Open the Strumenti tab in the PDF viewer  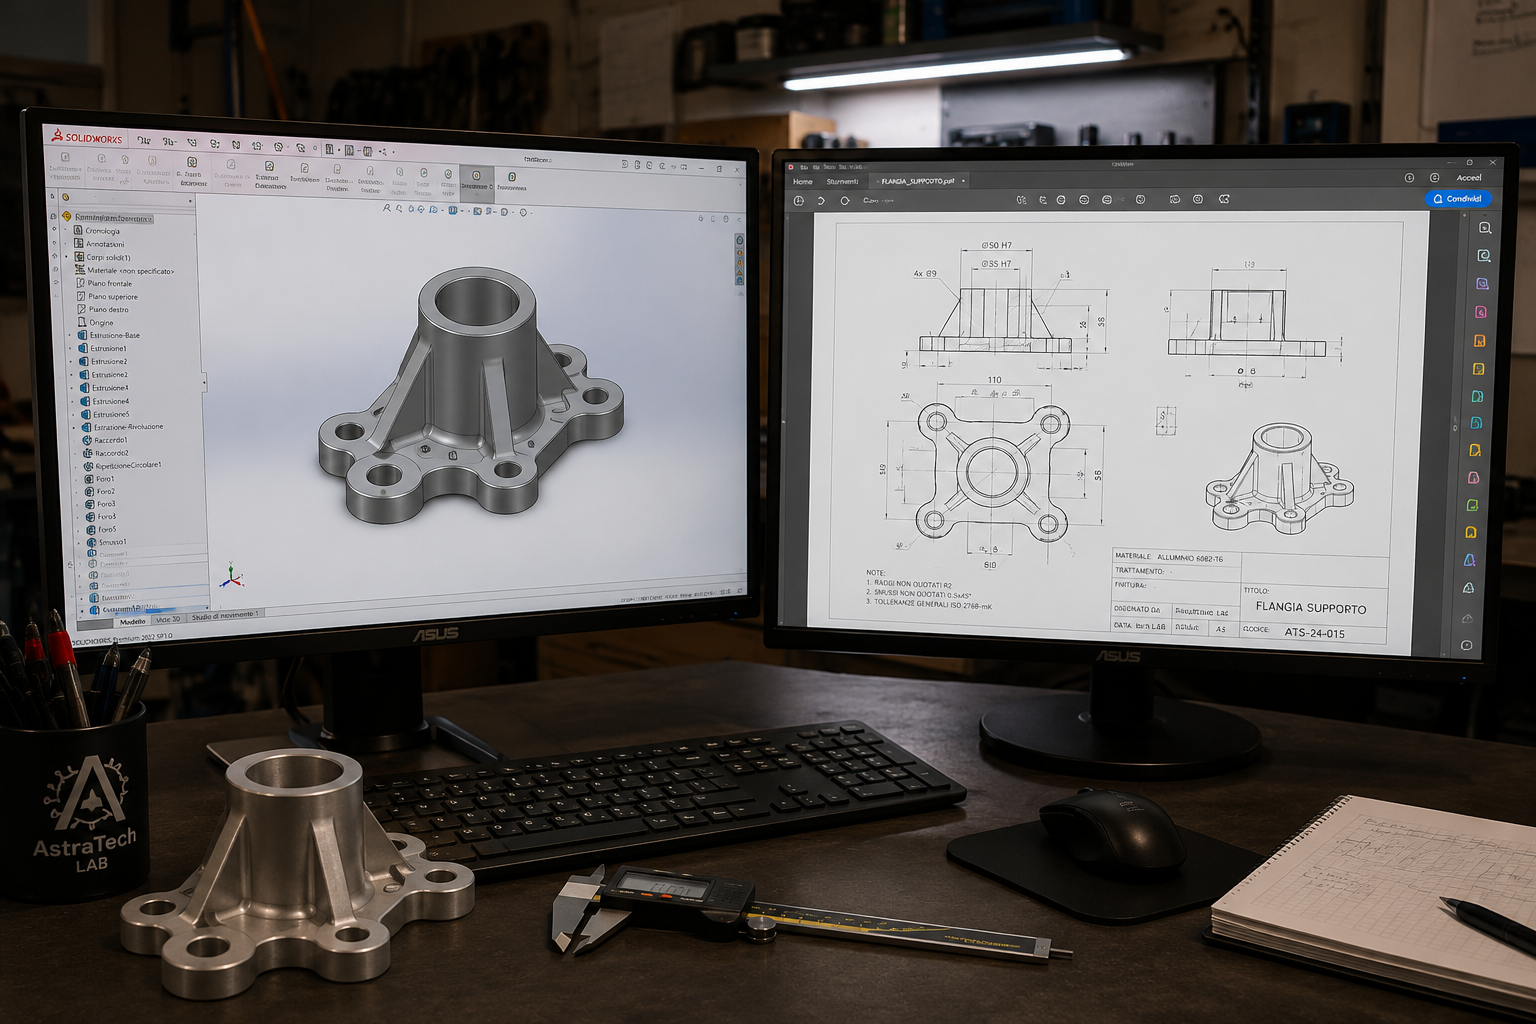(x=842, y=182)
